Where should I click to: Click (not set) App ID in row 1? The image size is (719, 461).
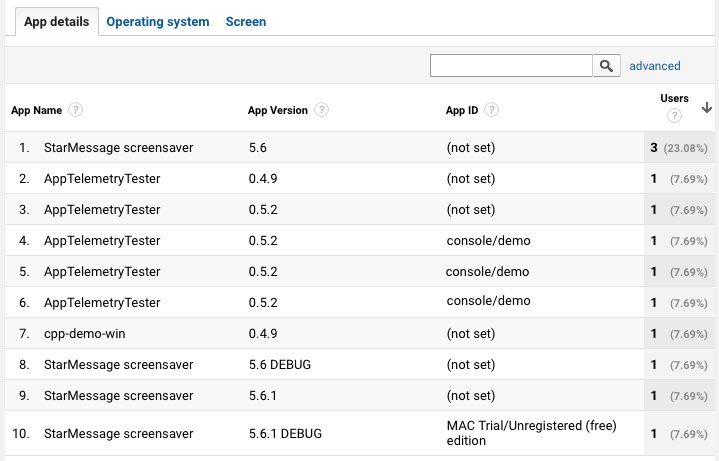(x=471, y=148)
